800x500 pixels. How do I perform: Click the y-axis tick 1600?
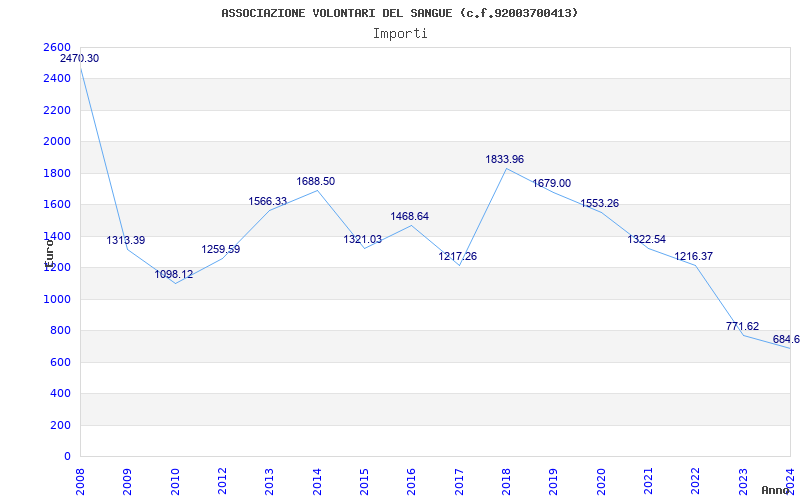click(57, 205)
